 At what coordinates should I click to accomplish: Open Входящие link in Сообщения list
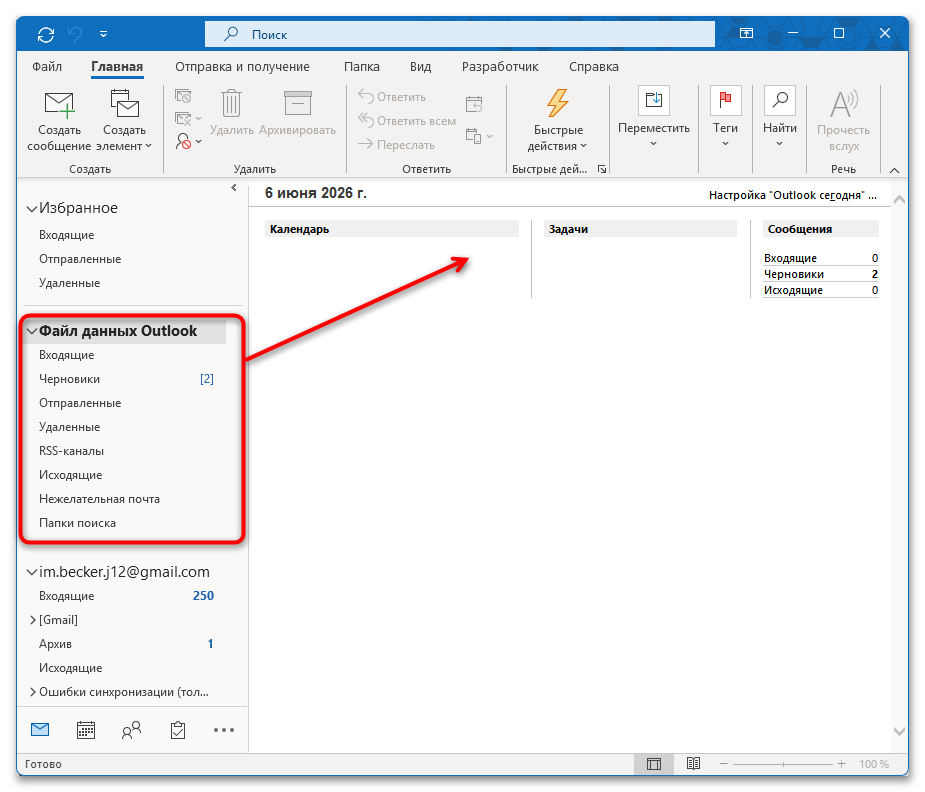(x=790, y=258)
